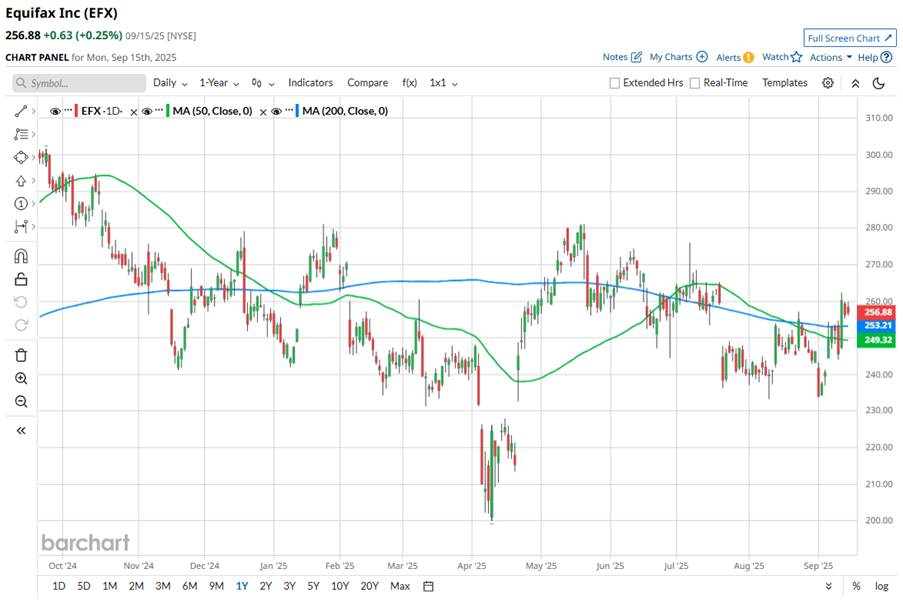Collapse the chart toolbar with double chevron
The image size is (903, 602).
tap(855, 83)
